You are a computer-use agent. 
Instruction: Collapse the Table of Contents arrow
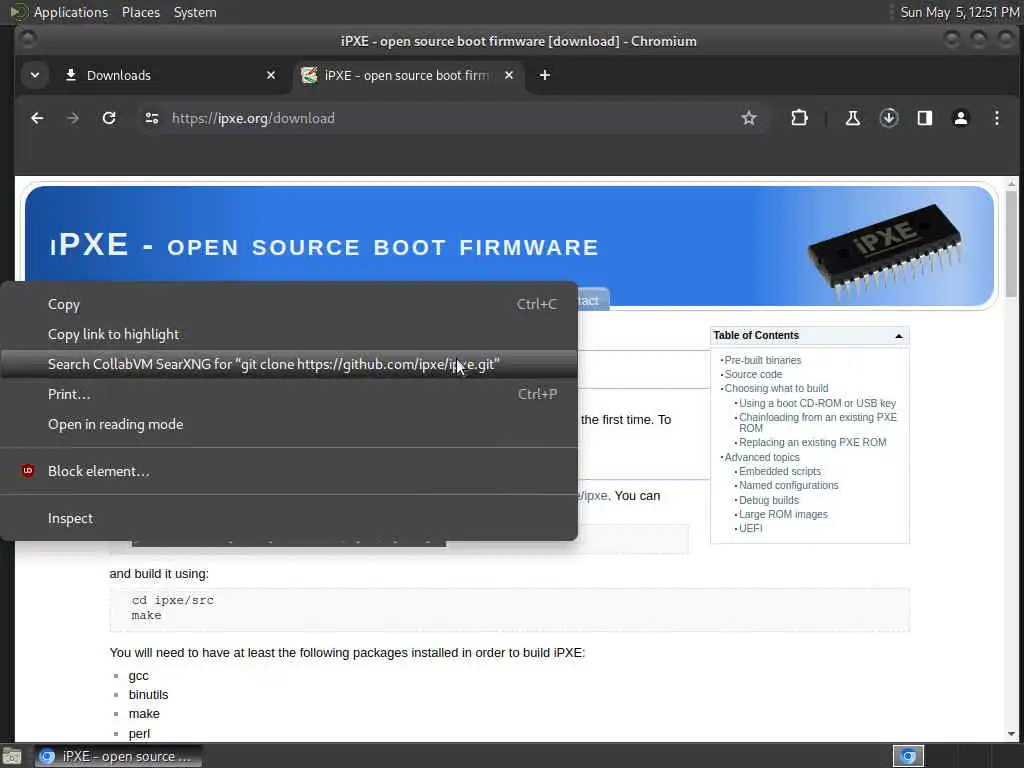coord(899,336)
